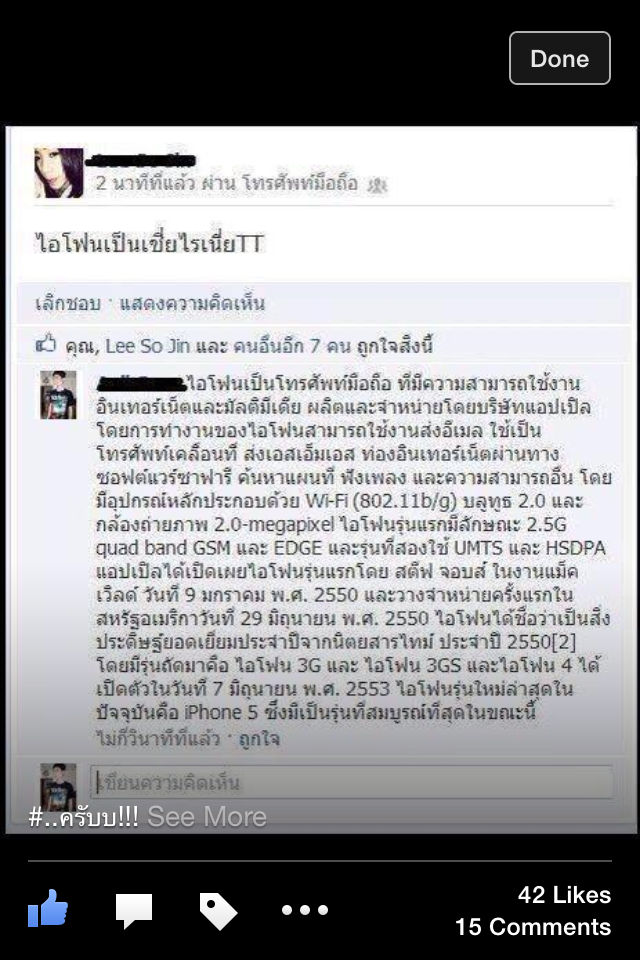
Task: Tap the commenter's avatar beside the long comment
Action: [58, 395]
